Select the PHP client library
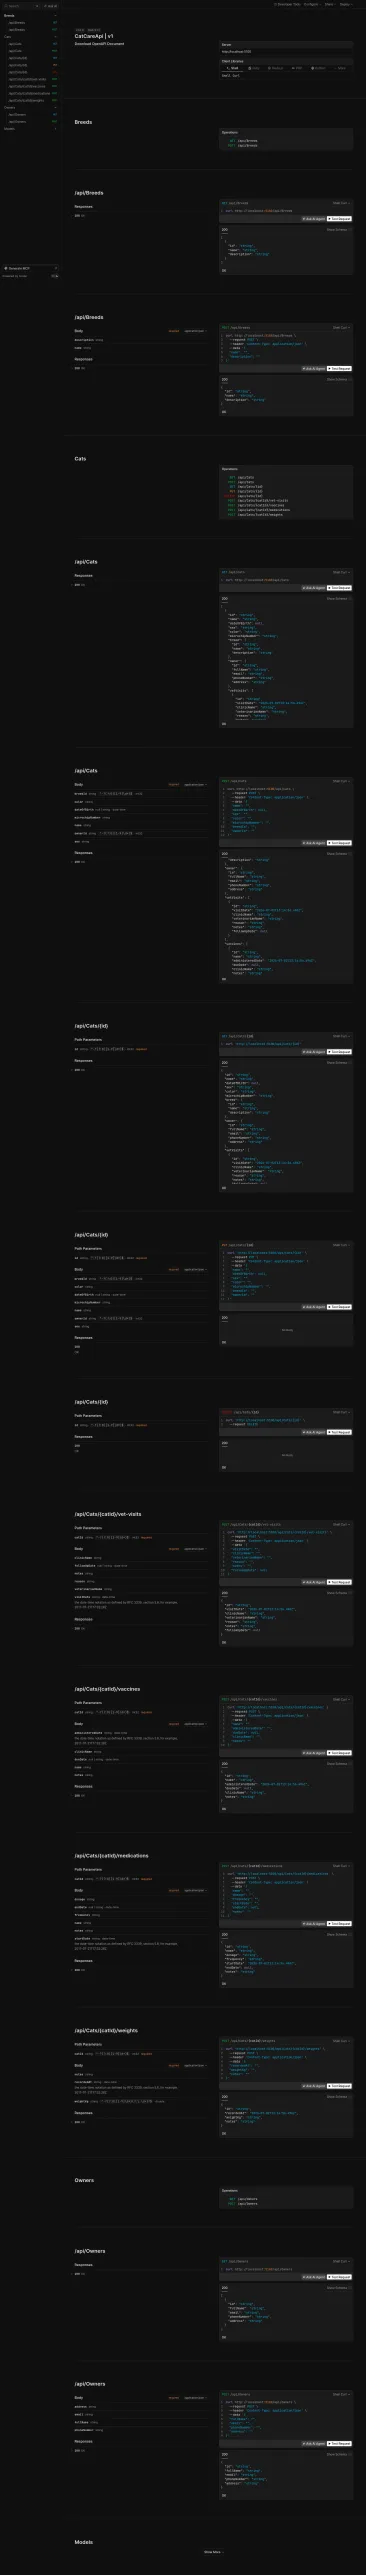 298,68
